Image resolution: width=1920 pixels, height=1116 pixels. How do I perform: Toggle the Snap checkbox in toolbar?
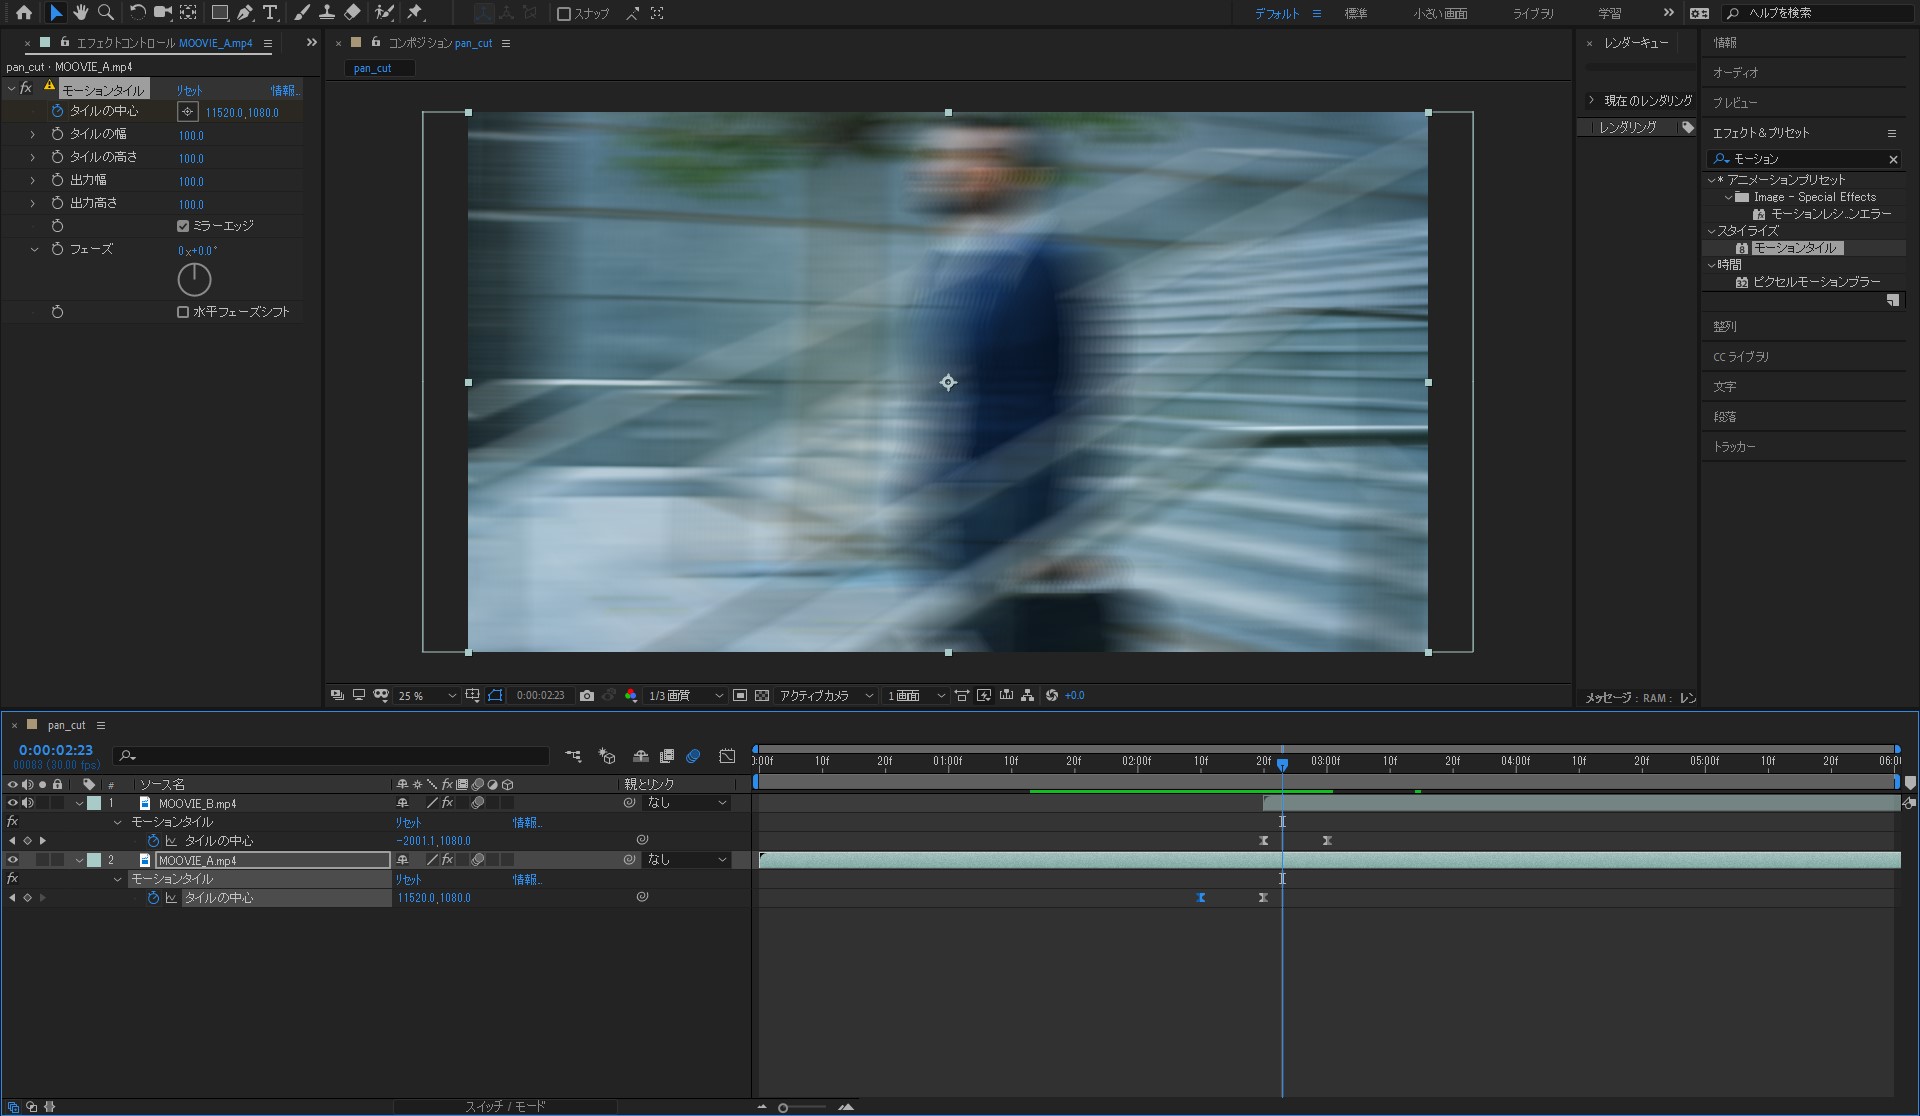tap(564, 14)
